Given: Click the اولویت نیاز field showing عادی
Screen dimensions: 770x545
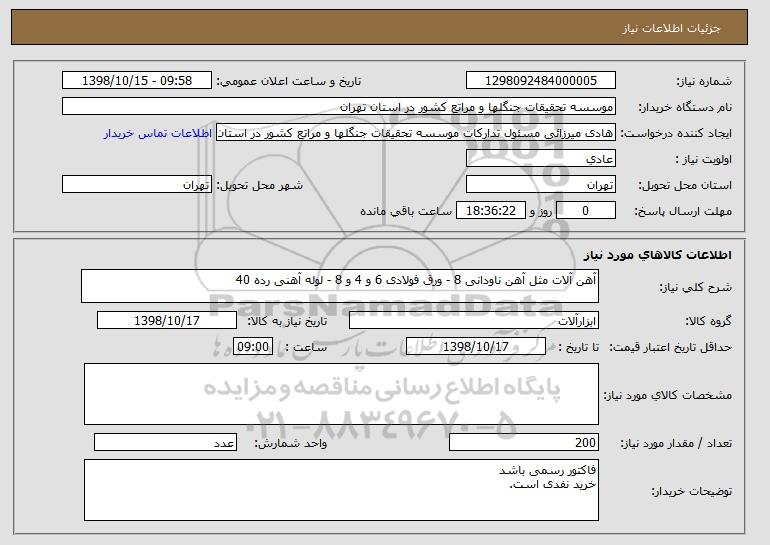Looking at the screenshot, I should coord(541,159).
